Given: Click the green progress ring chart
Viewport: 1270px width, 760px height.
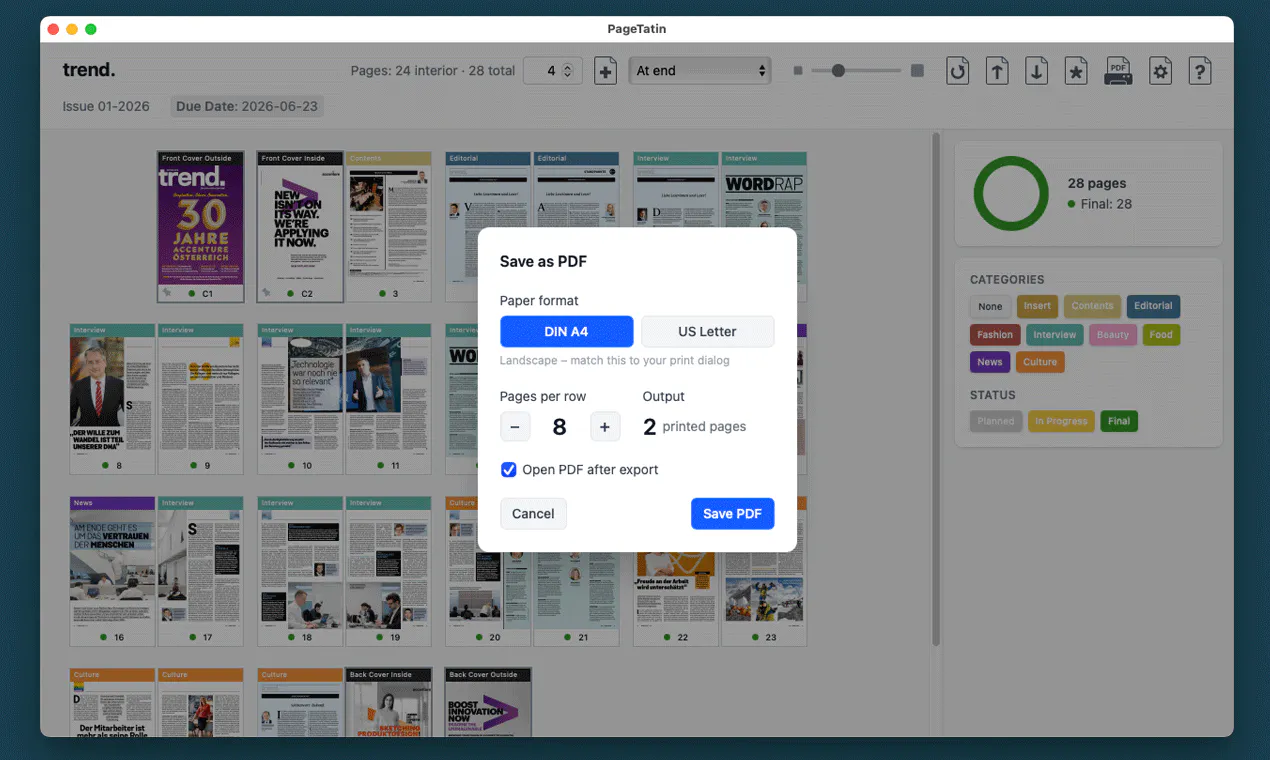Looking at the screenshot, I should pos(1011,193).
